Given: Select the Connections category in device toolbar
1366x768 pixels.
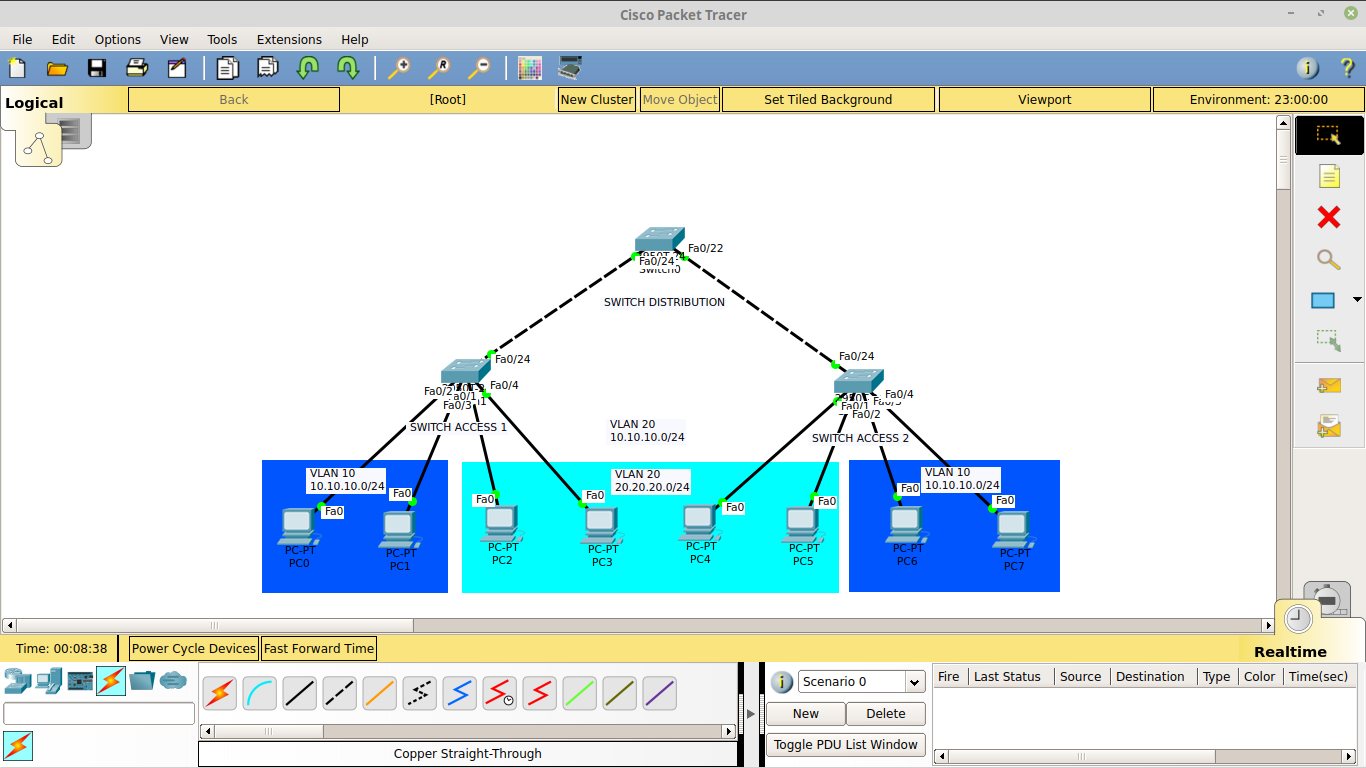Looking at the screenshot, I should coord(110,681).
